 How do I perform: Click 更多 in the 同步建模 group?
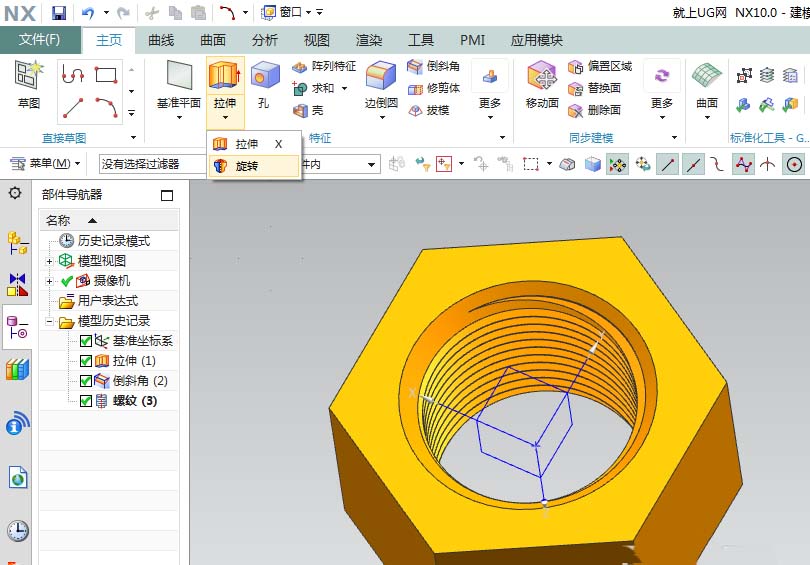coord(662,90)
